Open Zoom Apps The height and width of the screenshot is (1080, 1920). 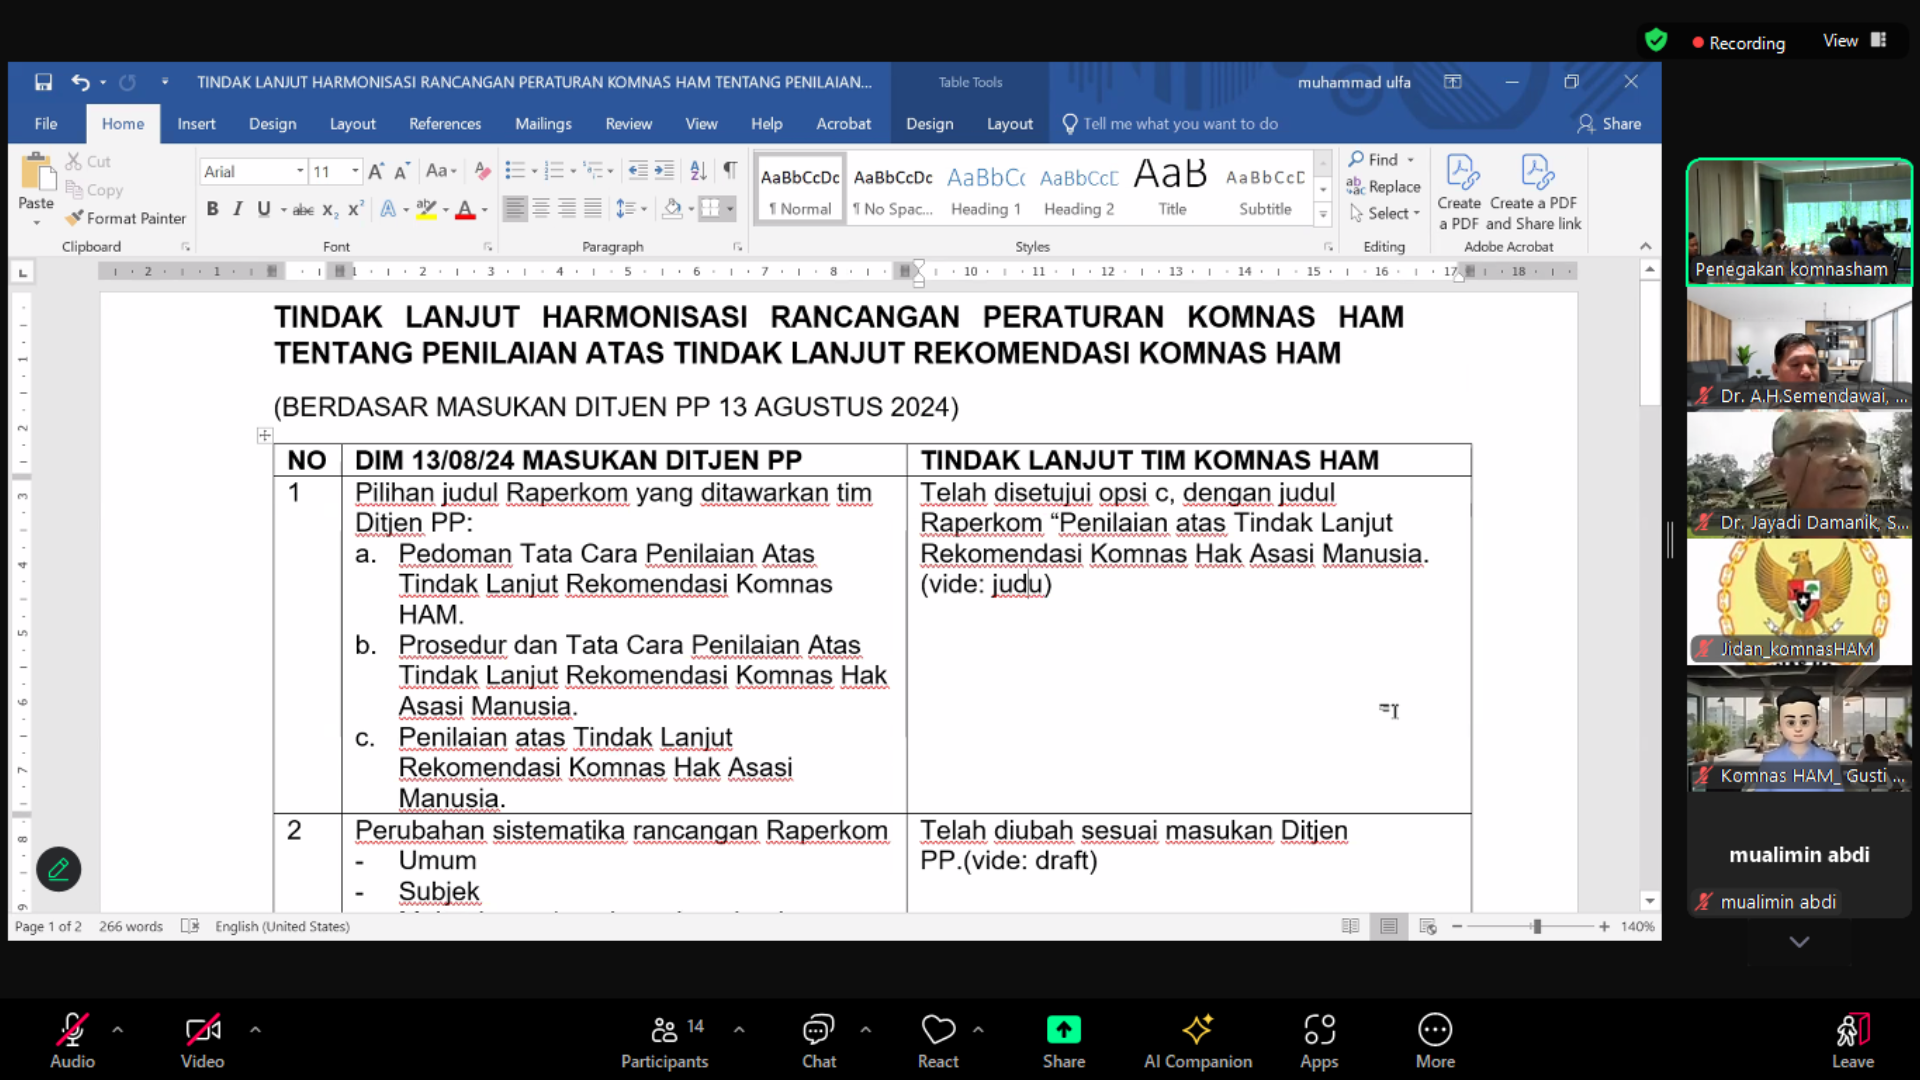tap(1319, 1041)
